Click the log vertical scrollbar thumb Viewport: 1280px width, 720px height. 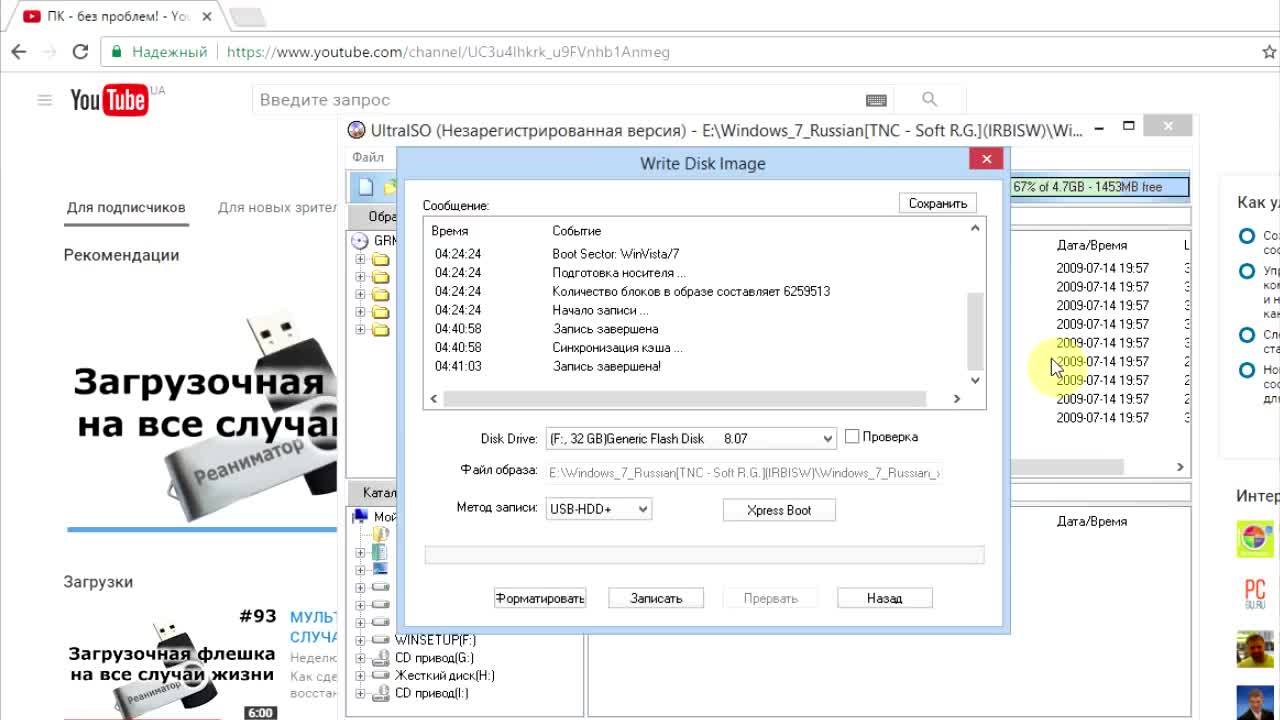[x=975, y=331]
